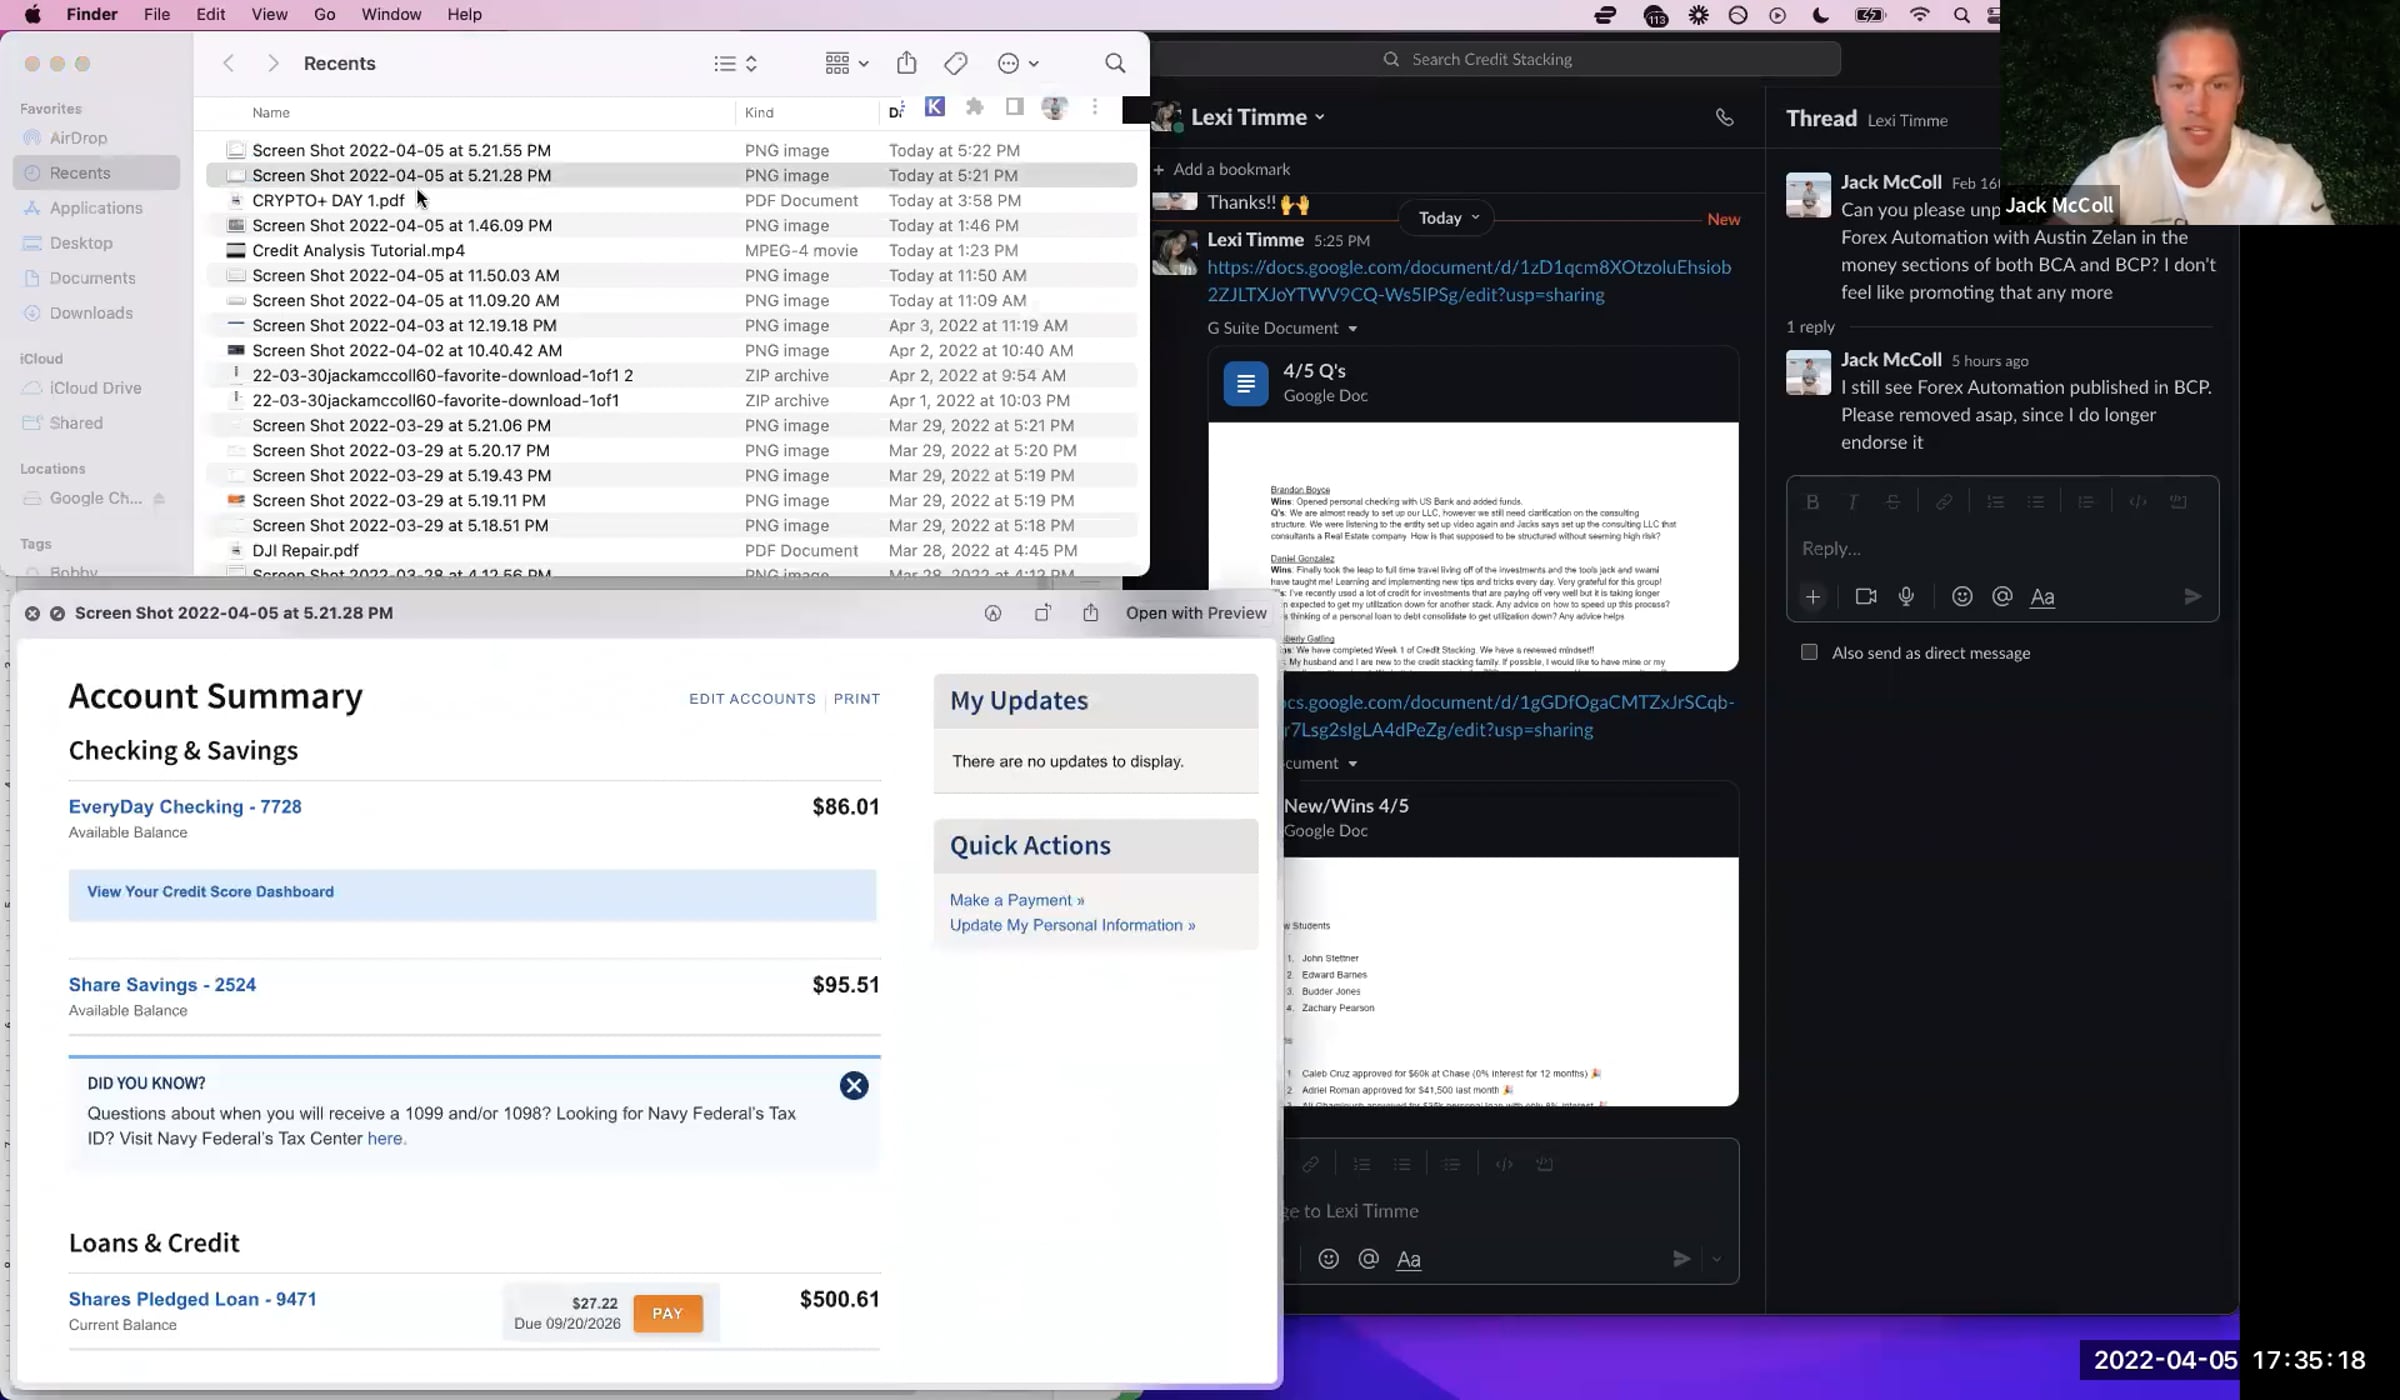This screenshot has height=1400, width=2400.
Task: Toggle Do Not Disturb moon icon
Action: coord(1820,15)
